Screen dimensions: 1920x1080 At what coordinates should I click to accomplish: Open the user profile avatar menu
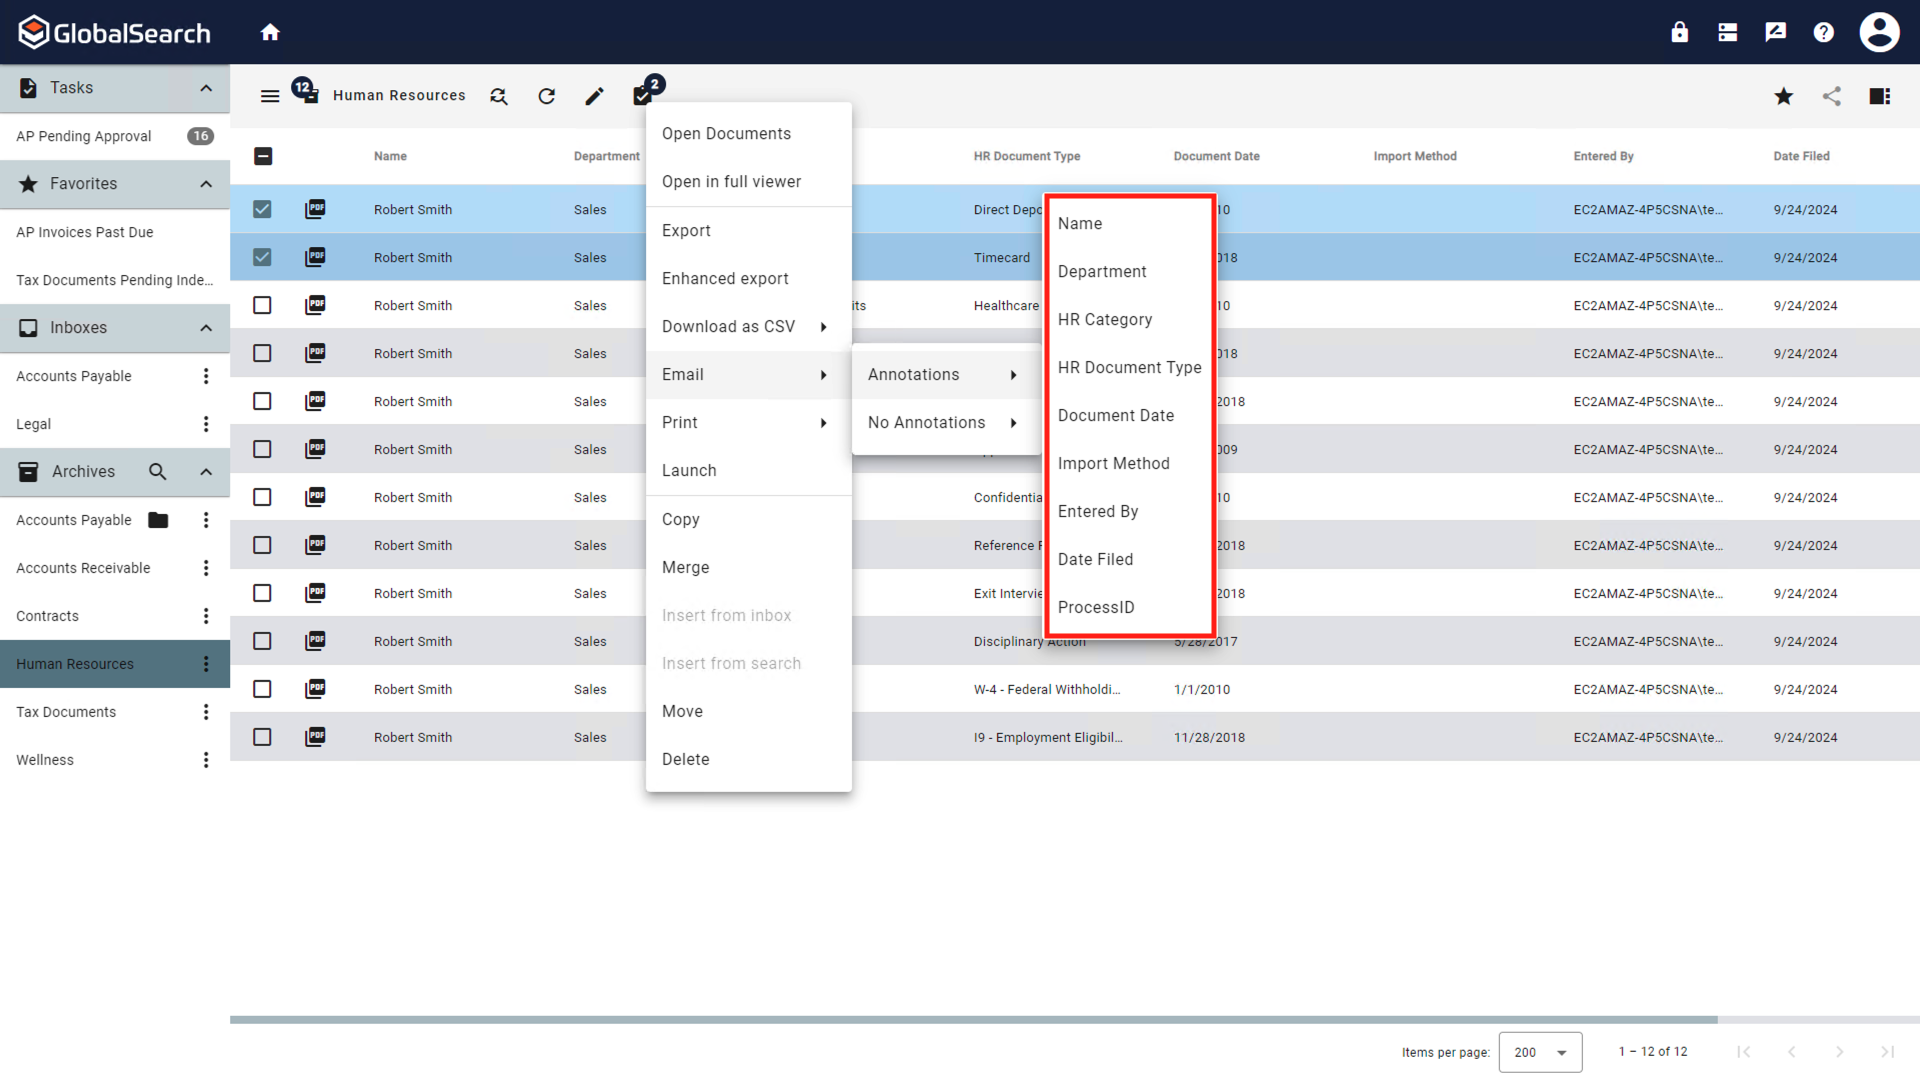coord(1879,31)
